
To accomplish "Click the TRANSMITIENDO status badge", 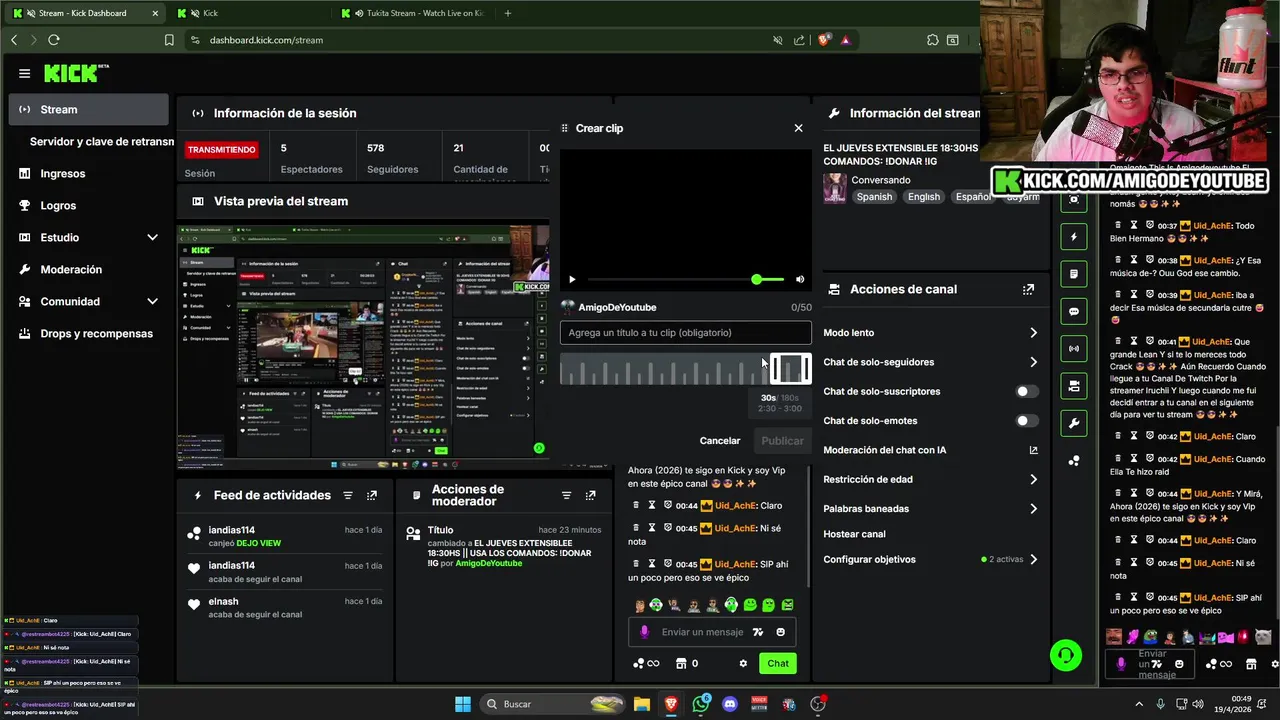I will click(x=222, y=149).
